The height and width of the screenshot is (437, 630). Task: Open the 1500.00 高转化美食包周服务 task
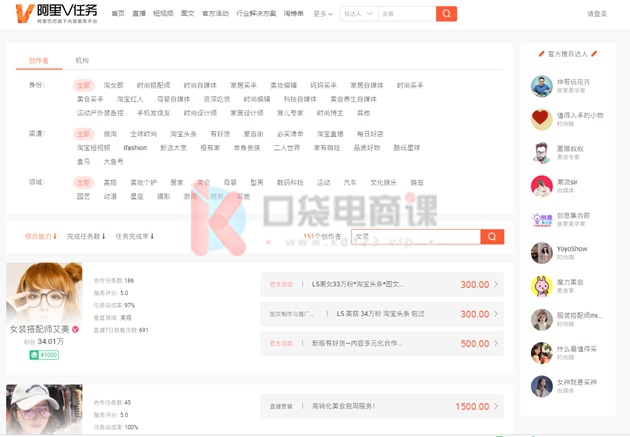(382, 406)
